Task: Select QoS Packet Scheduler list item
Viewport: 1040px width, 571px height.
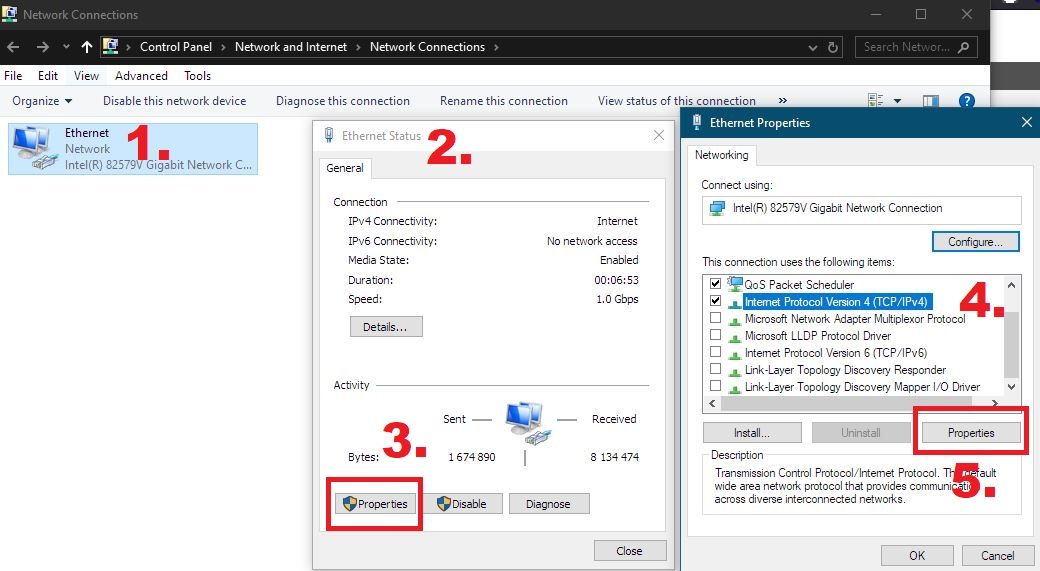Action: click(799, 285)
